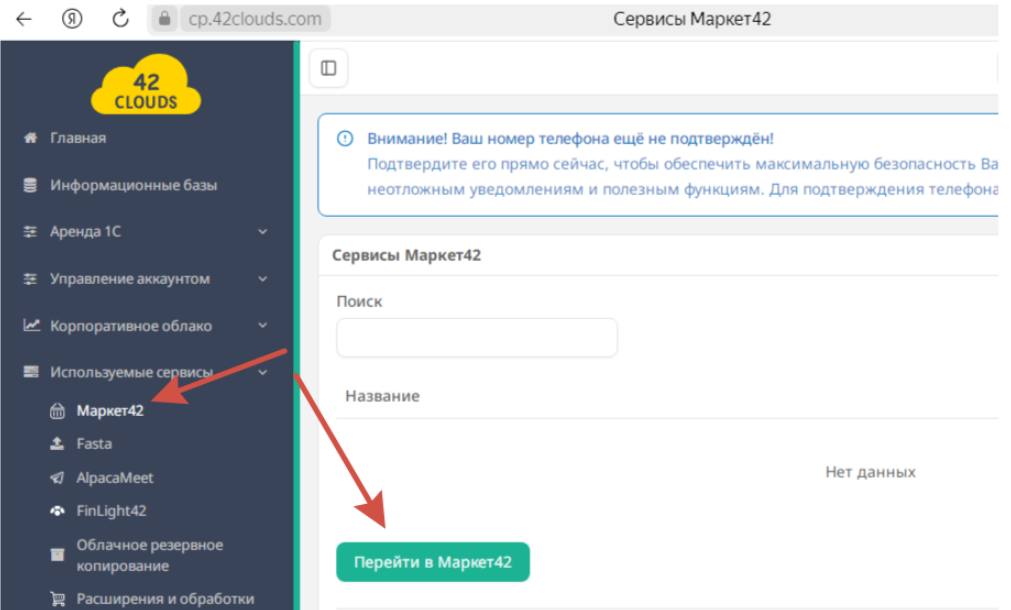Click the Нет данных placeholder text
Image resolution: width=1011 pixels, height=610 pixels.
[870, 472]
